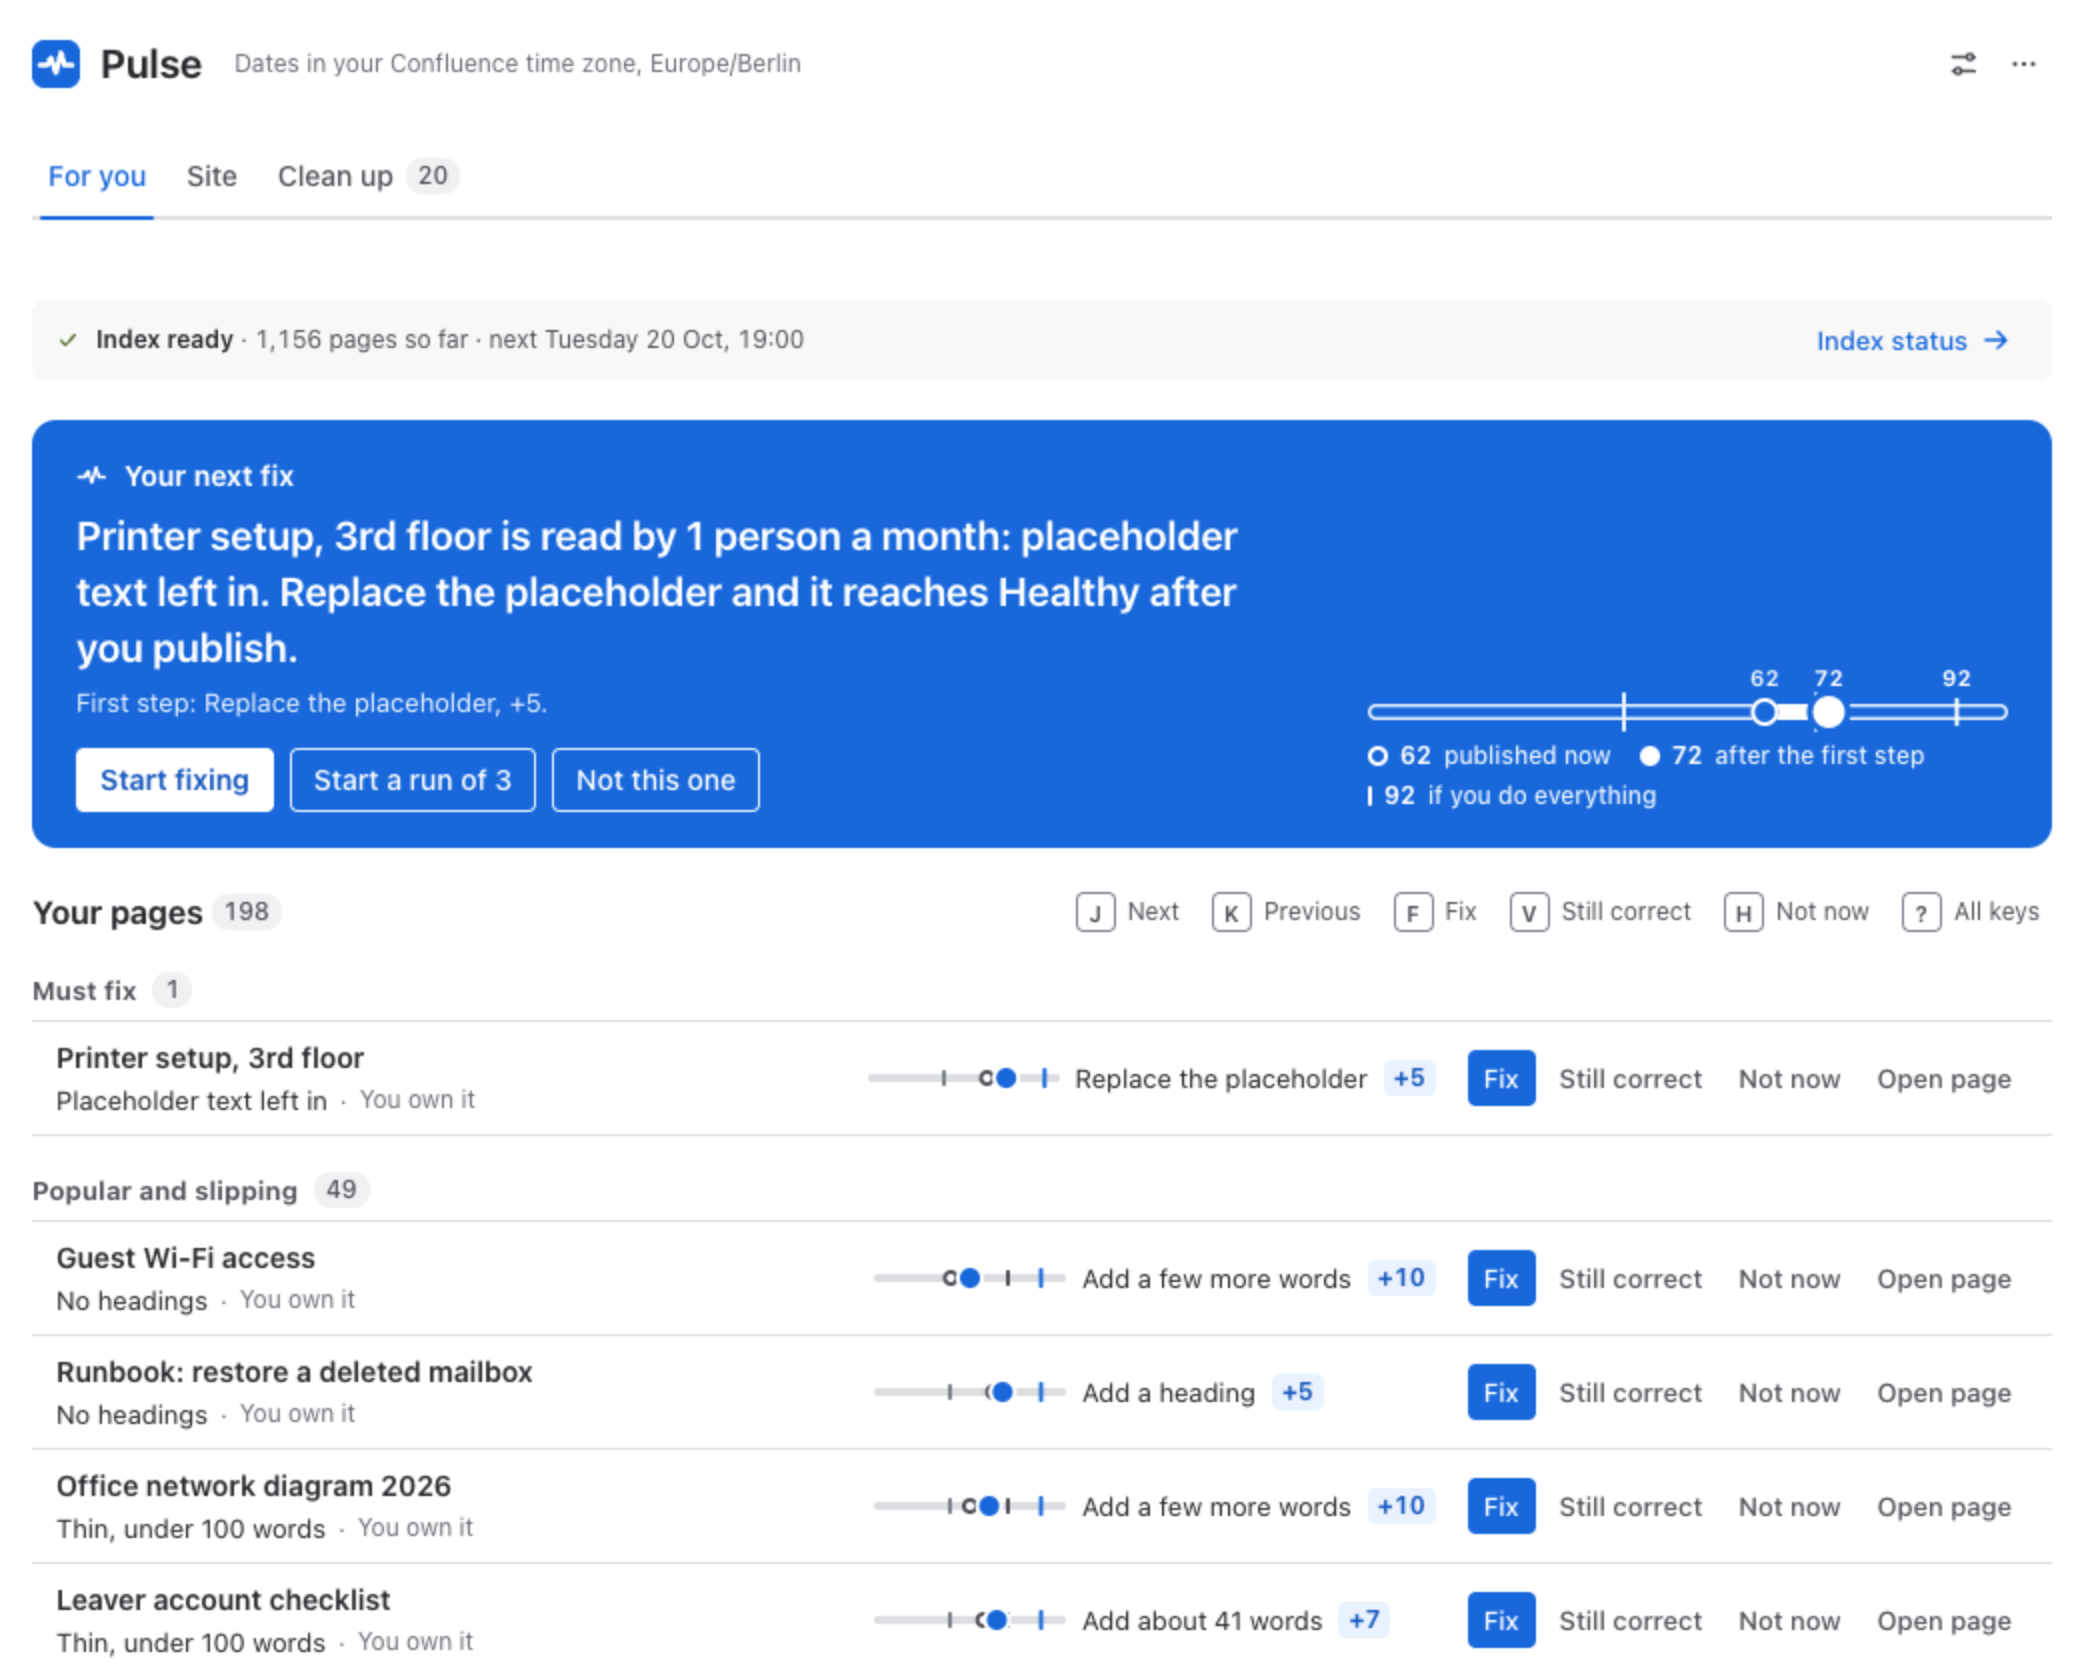Select the For you tab

97,176
